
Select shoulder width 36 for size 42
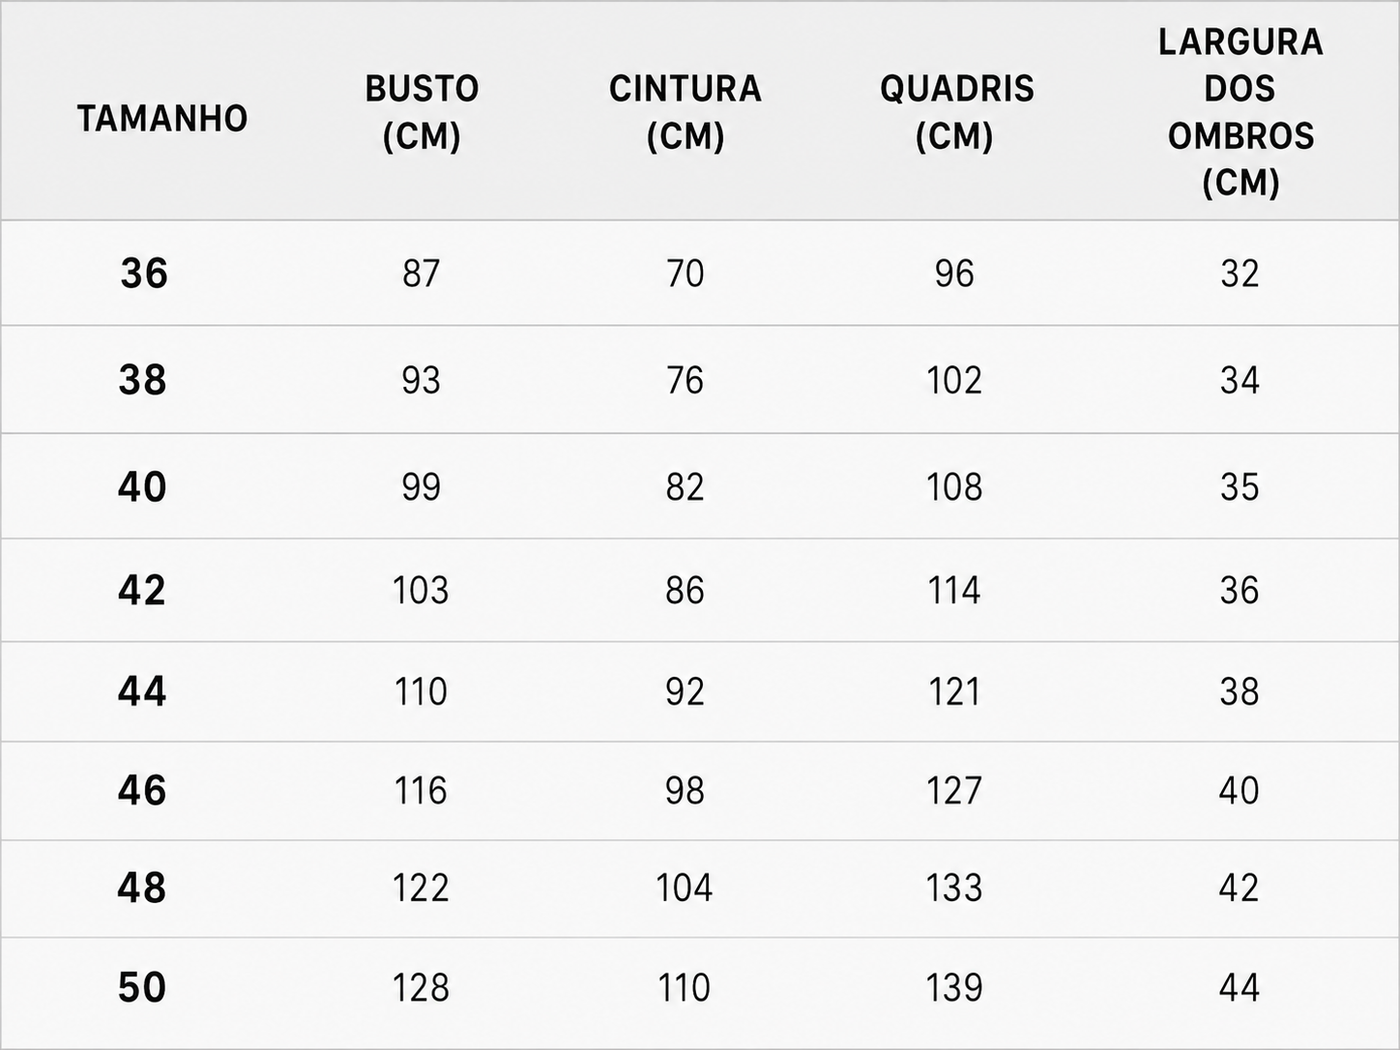1239,590
